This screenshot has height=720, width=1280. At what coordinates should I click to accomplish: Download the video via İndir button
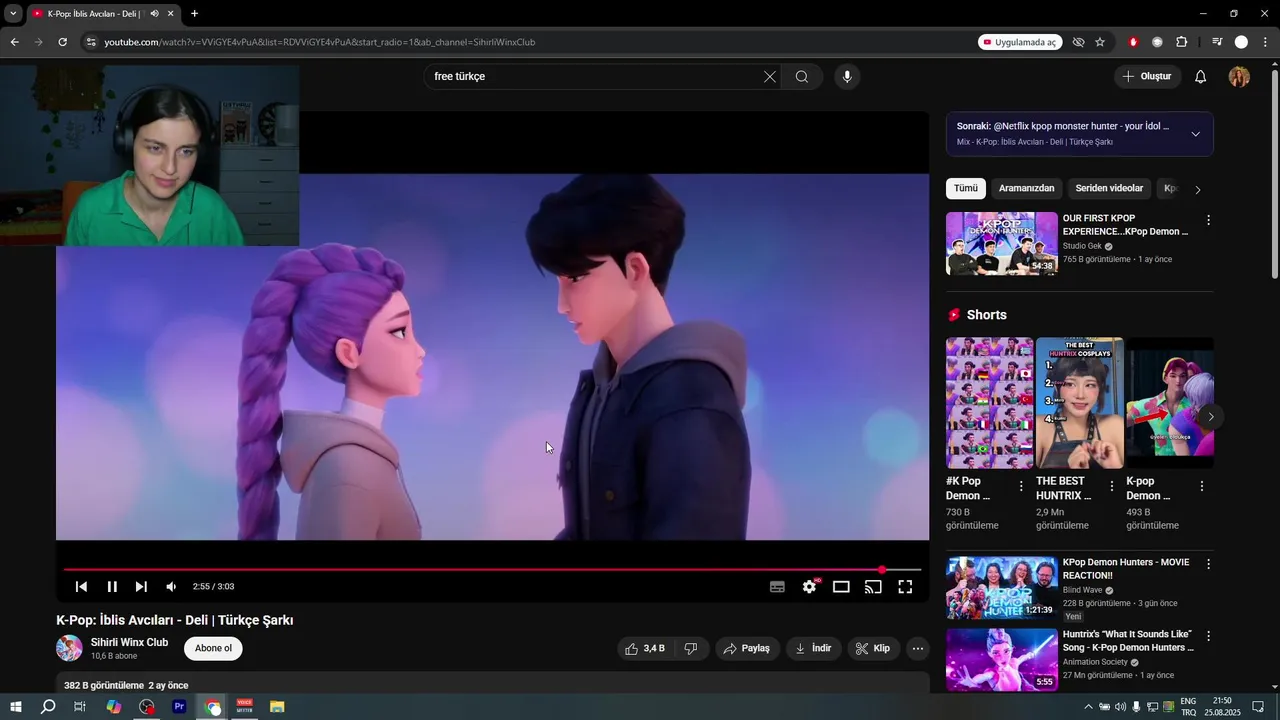813,648
